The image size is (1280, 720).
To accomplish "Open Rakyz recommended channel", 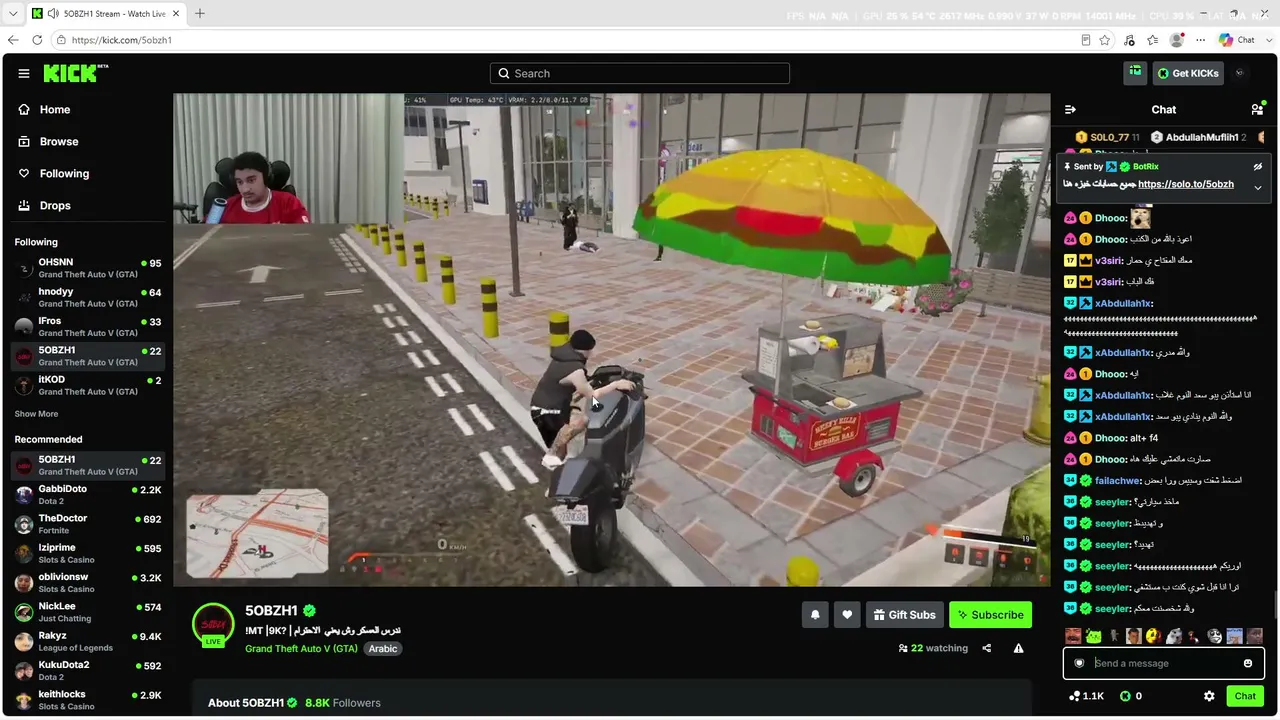I will pos(87,641).
